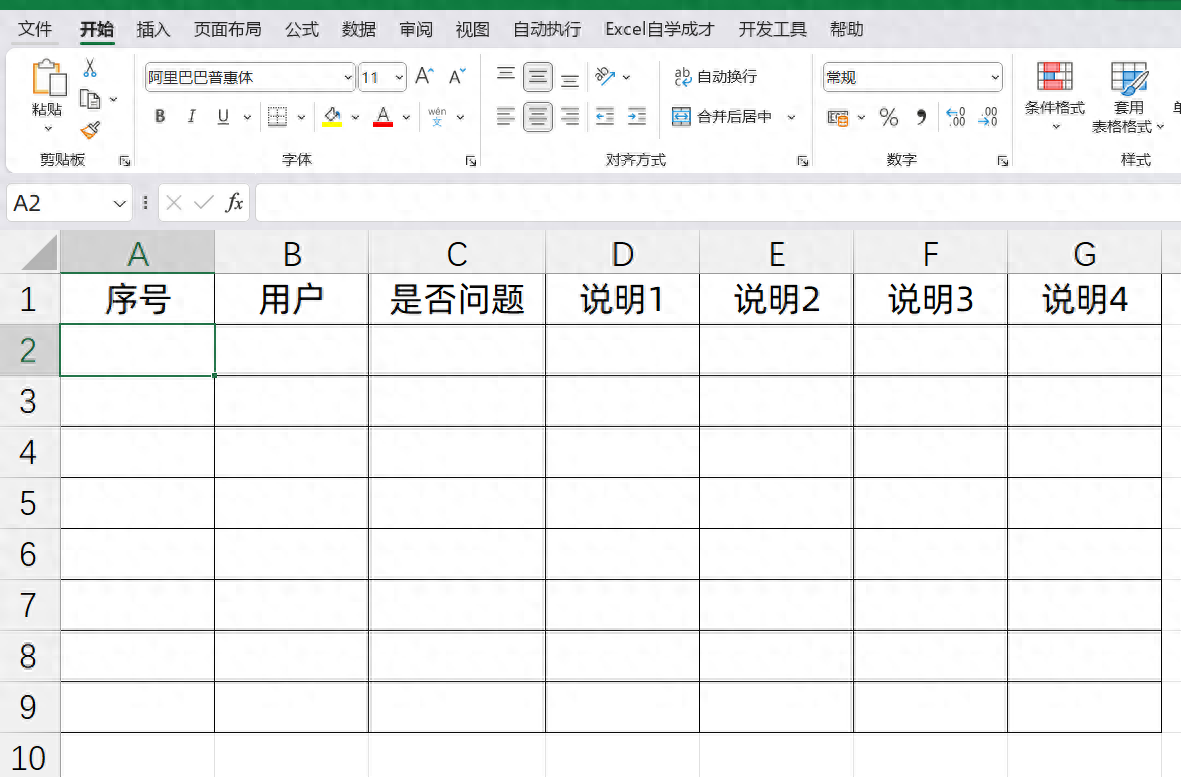Open merge and center dropdown arrow
1181x777 pixels.
pyautogui.click(x=792, y=117)
